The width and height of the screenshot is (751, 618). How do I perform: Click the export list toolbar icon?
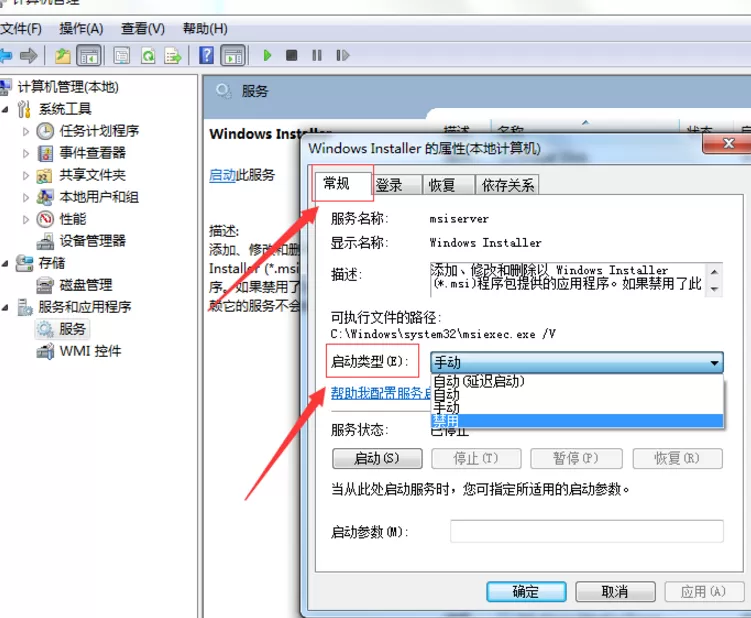173,56
